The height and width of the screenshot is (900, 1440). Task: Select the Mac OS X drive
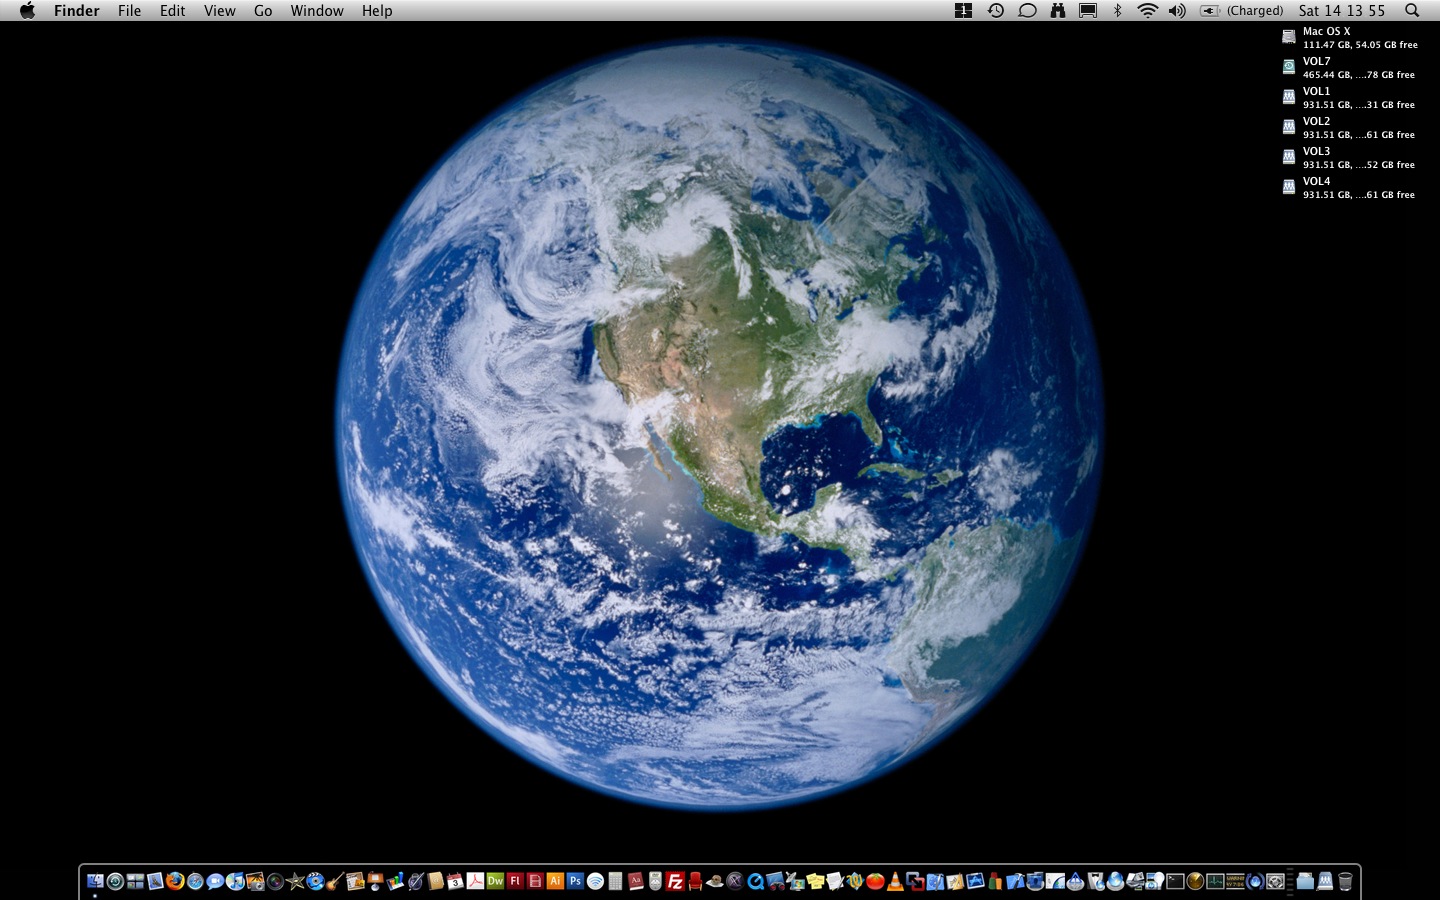[x=1289, y=37]
